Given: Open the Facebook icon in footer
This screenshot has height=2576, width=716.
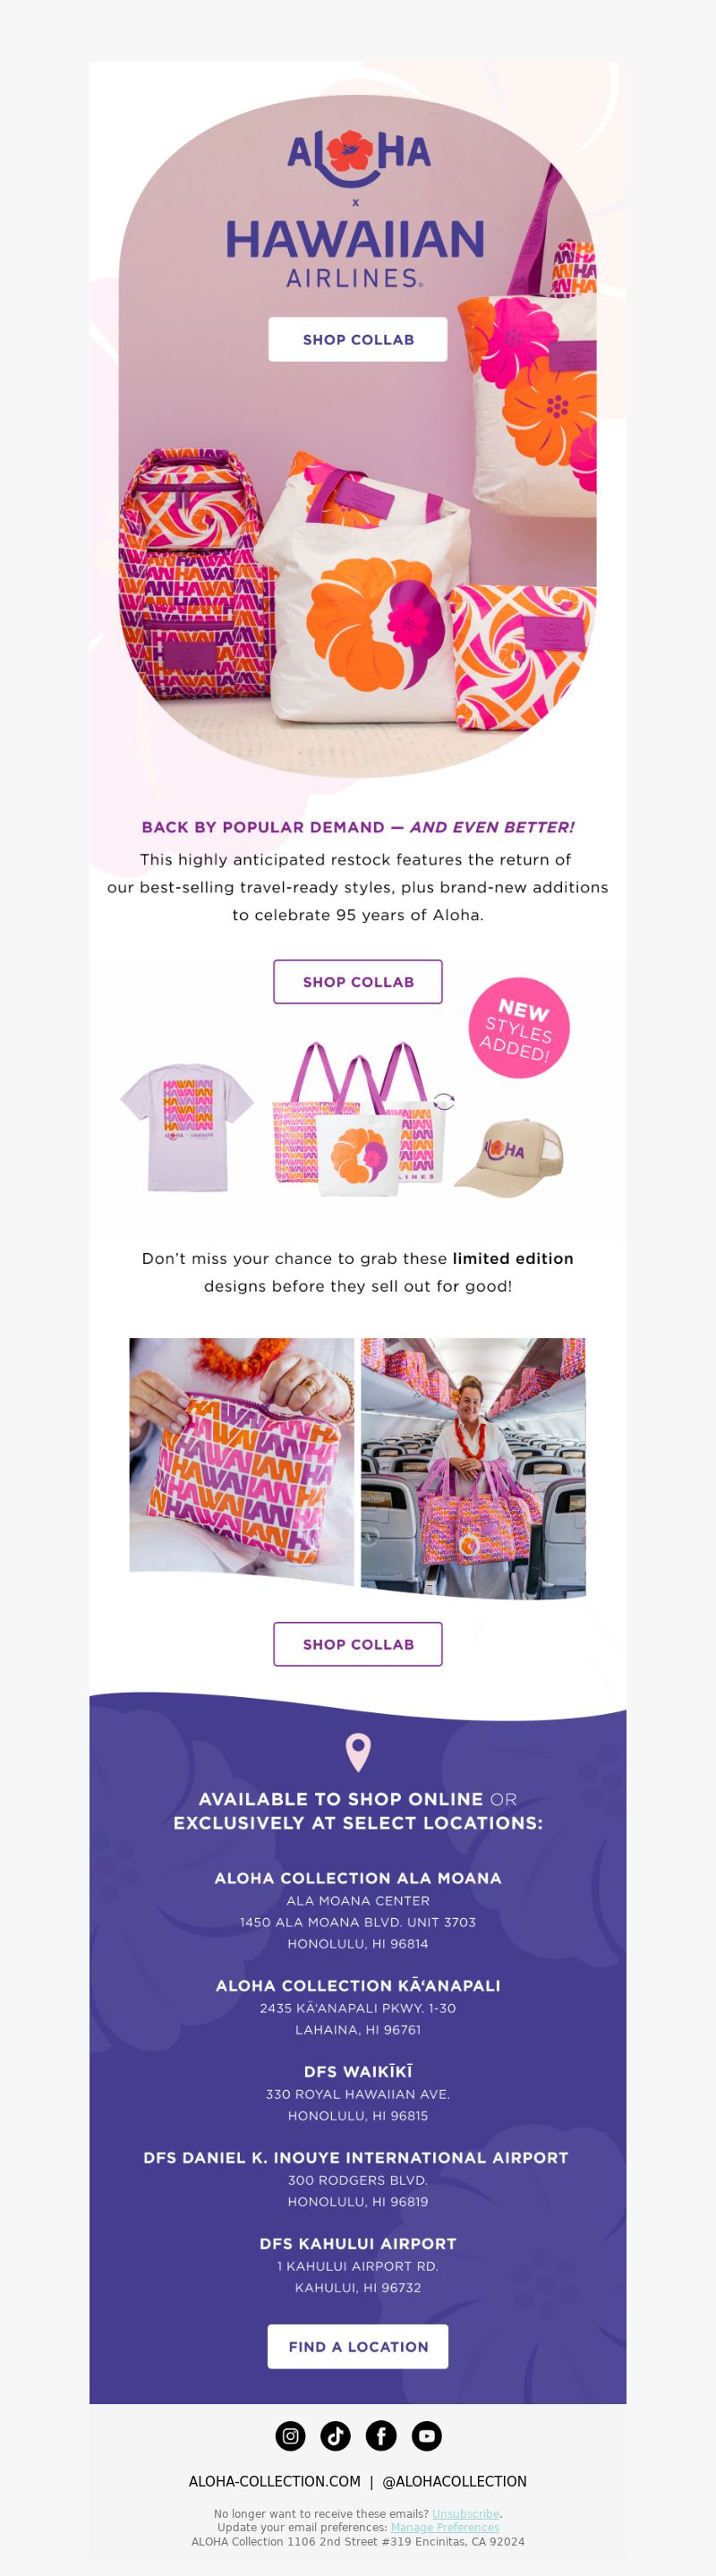Looking at the screenshot, I should click(x=381, y=2435).
